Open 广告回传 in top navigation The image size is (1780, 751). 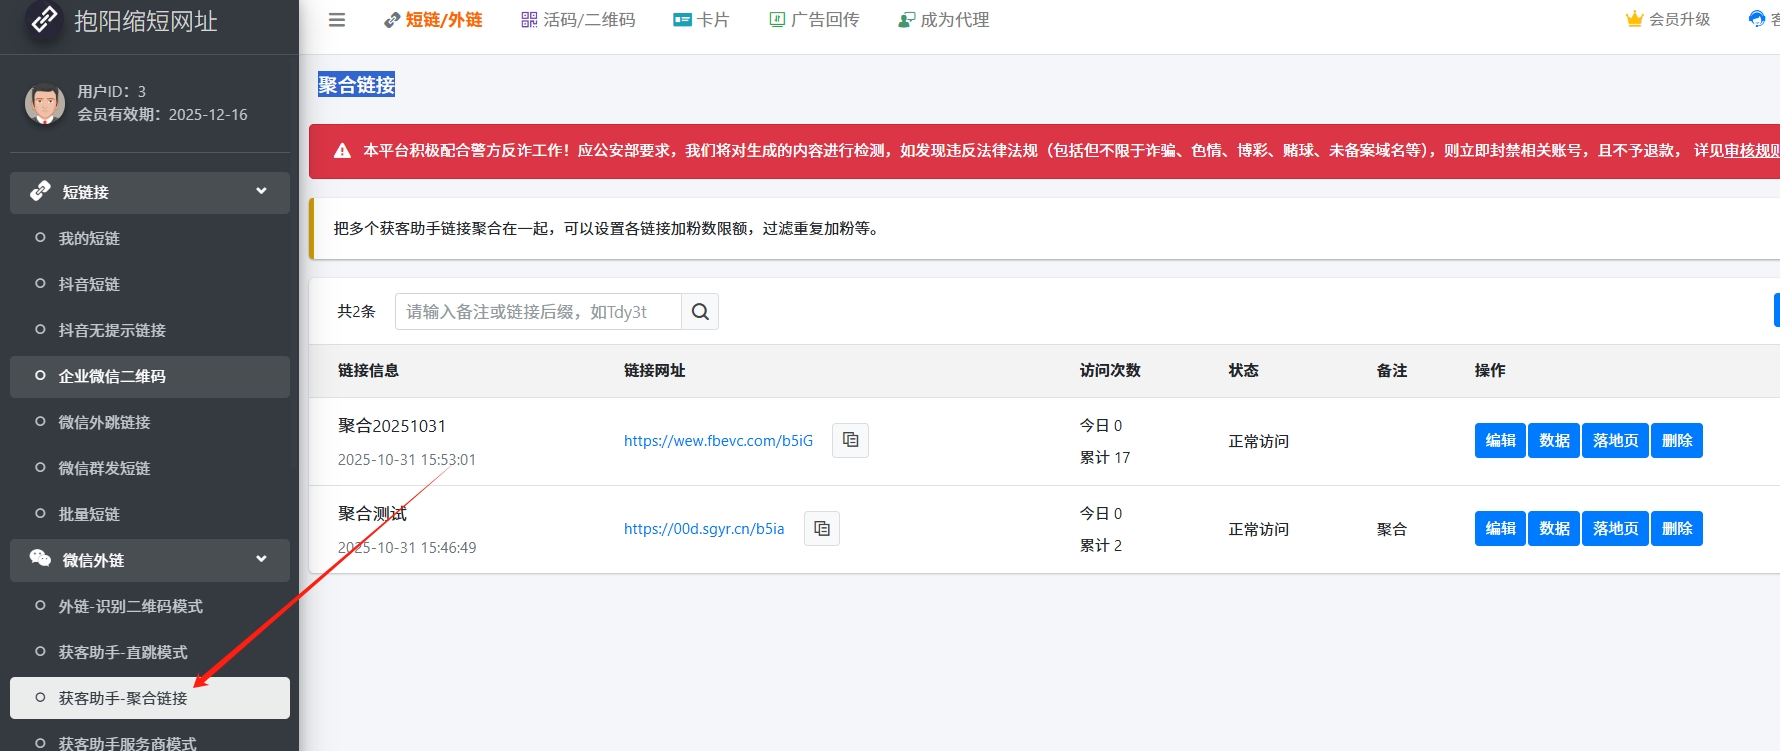[814, 20]
